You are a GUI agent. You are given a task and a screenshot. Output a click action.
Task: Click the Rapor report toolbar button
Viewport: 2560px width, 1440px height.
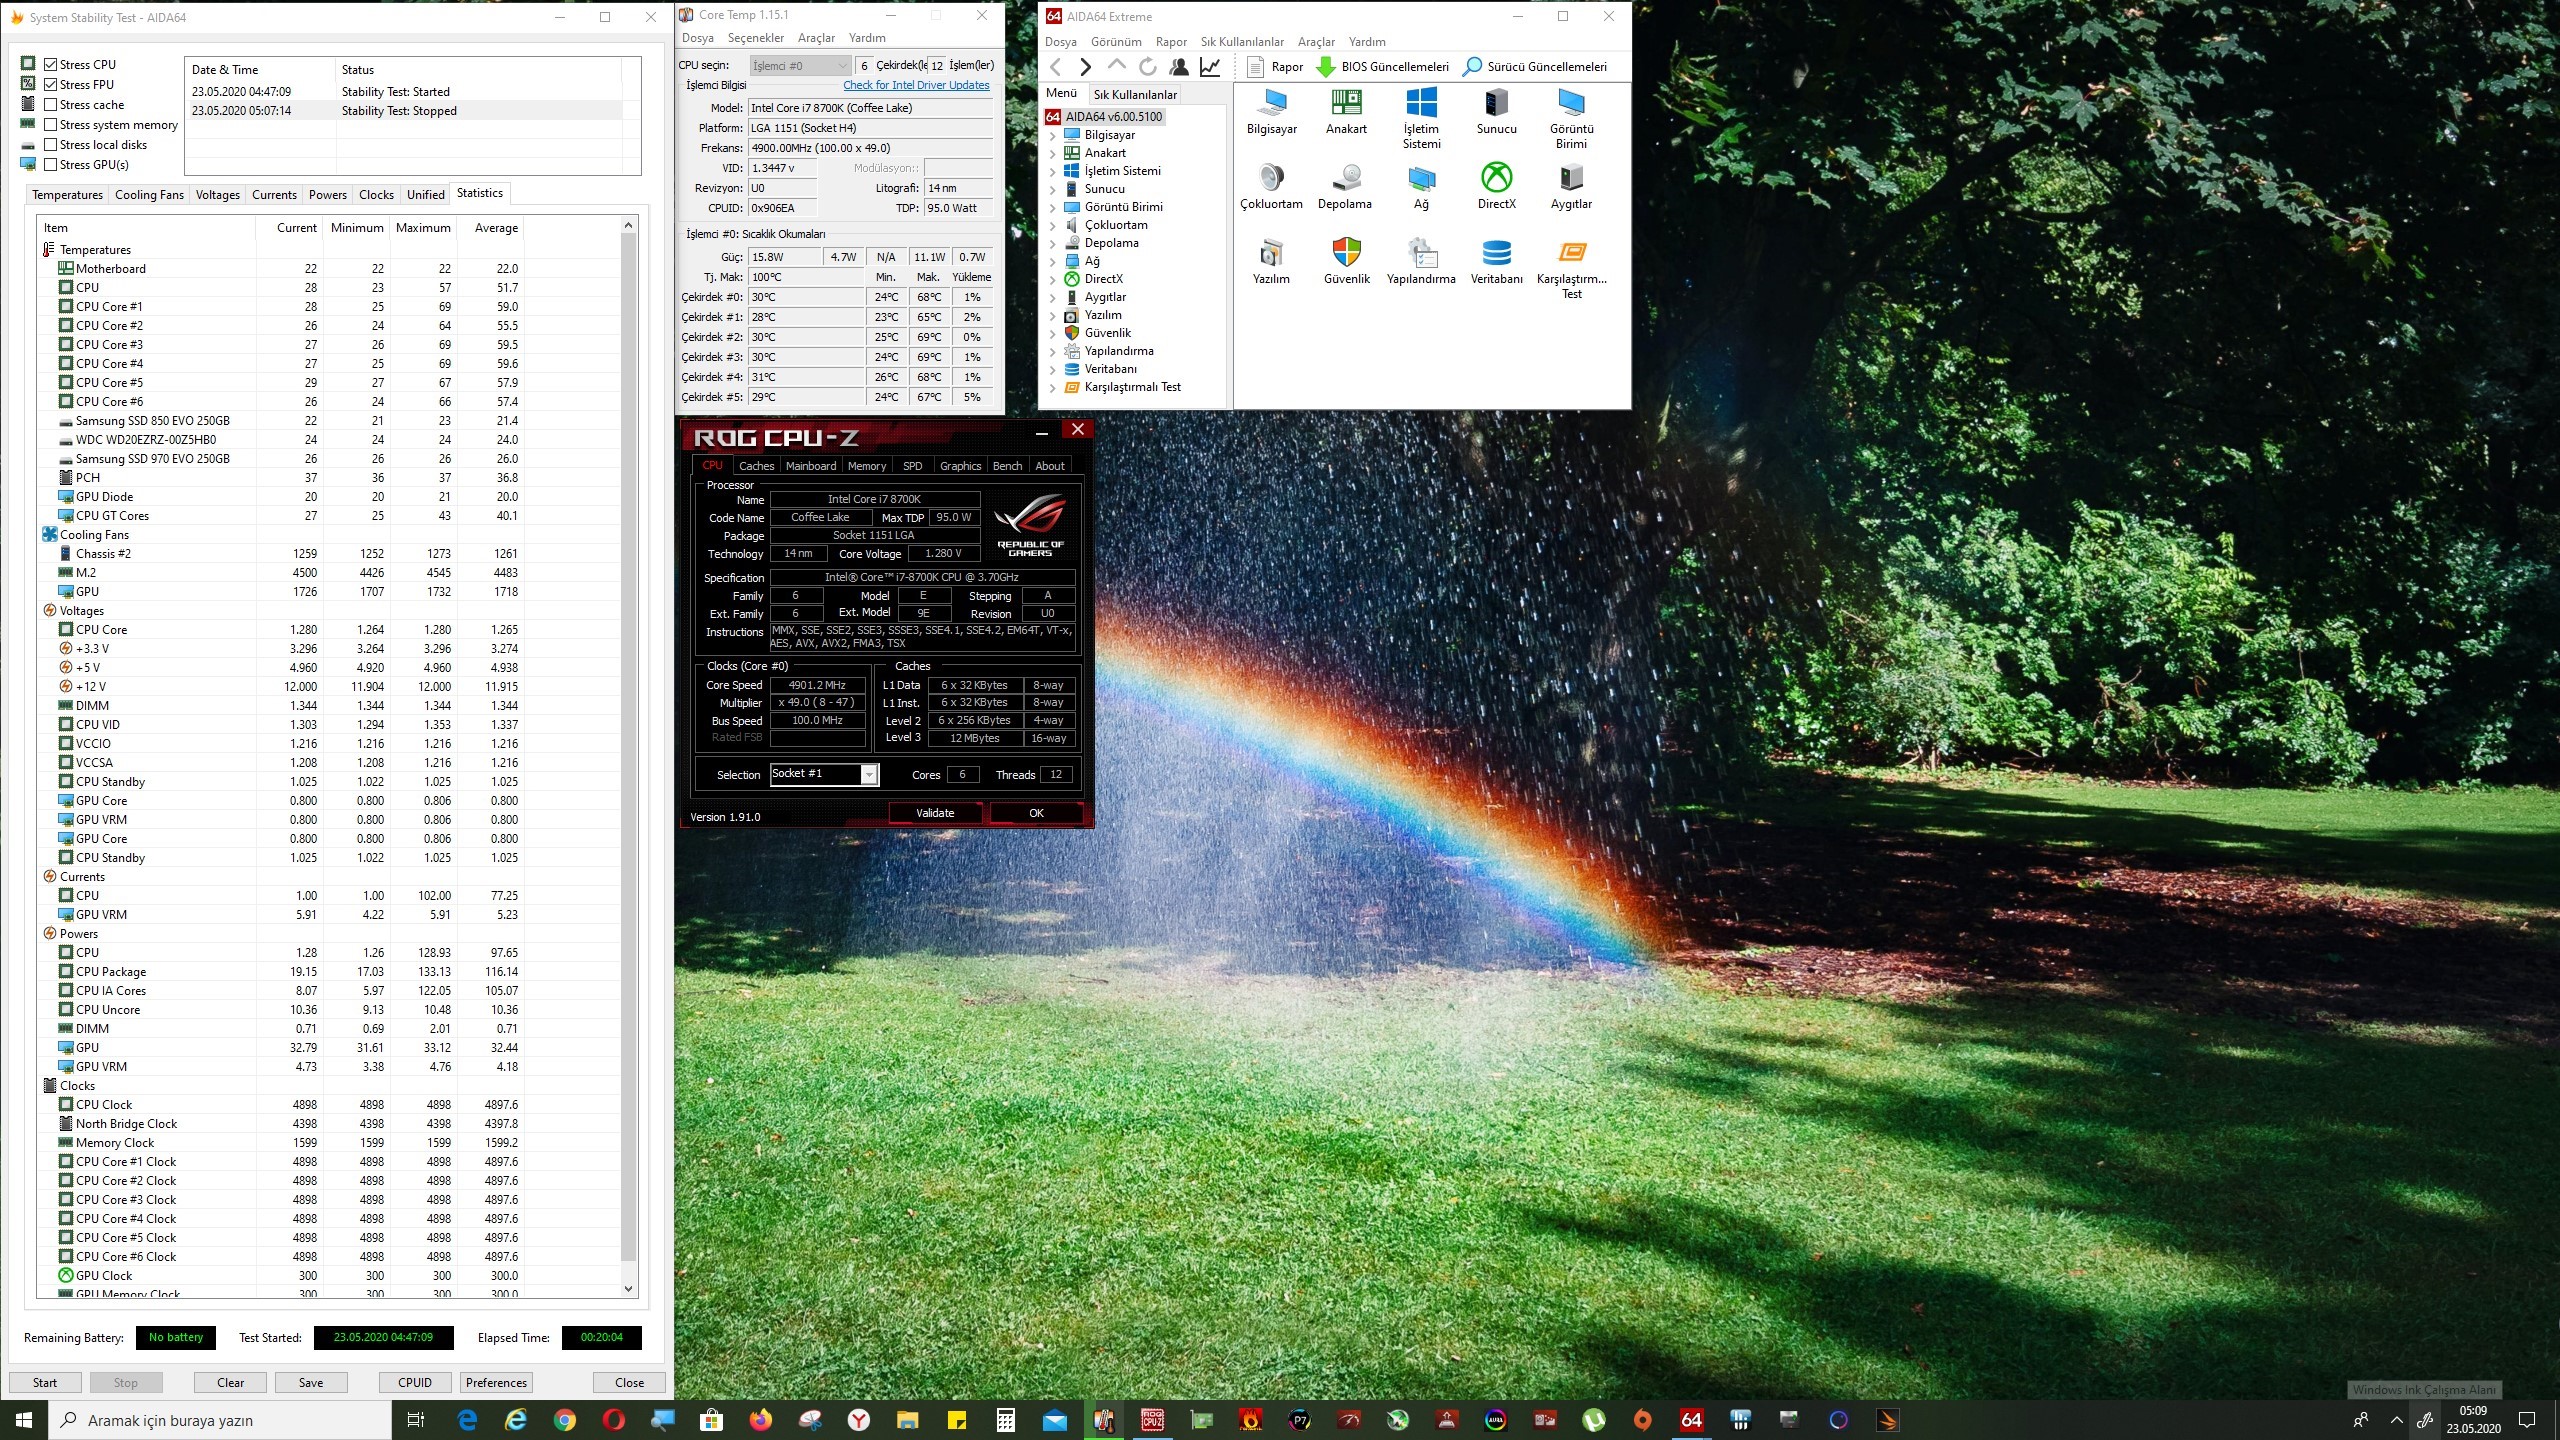(1275, 67)
